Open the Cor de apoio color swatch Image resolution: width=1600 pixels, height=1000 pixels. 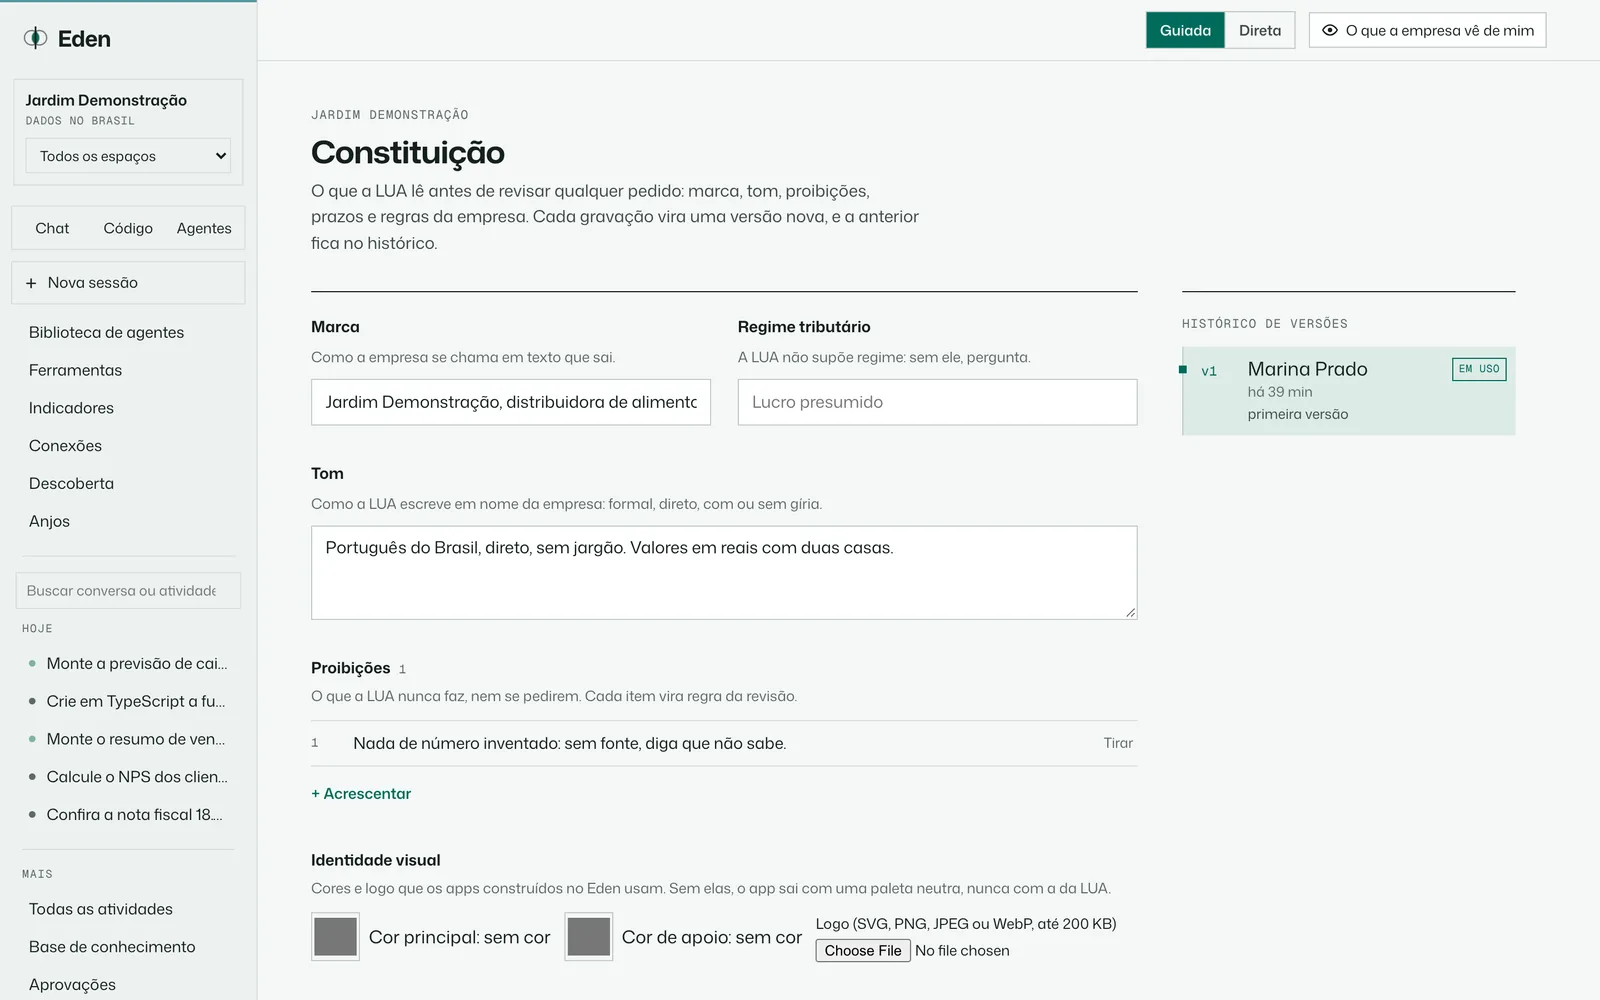pos(589,937)
